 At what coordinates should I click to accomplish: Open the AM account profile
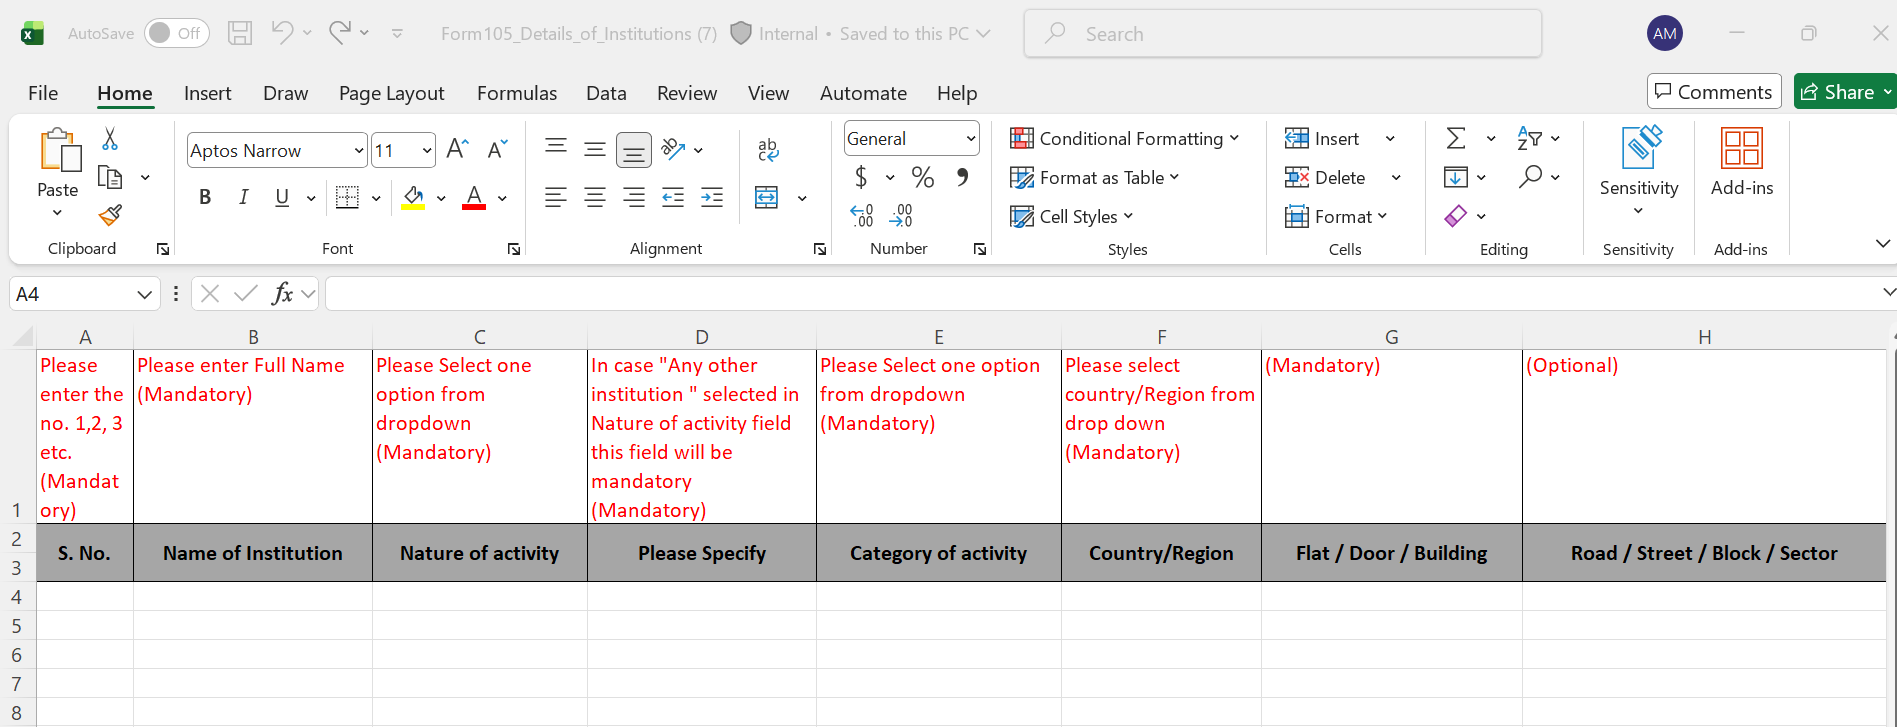click(1665, 33)
